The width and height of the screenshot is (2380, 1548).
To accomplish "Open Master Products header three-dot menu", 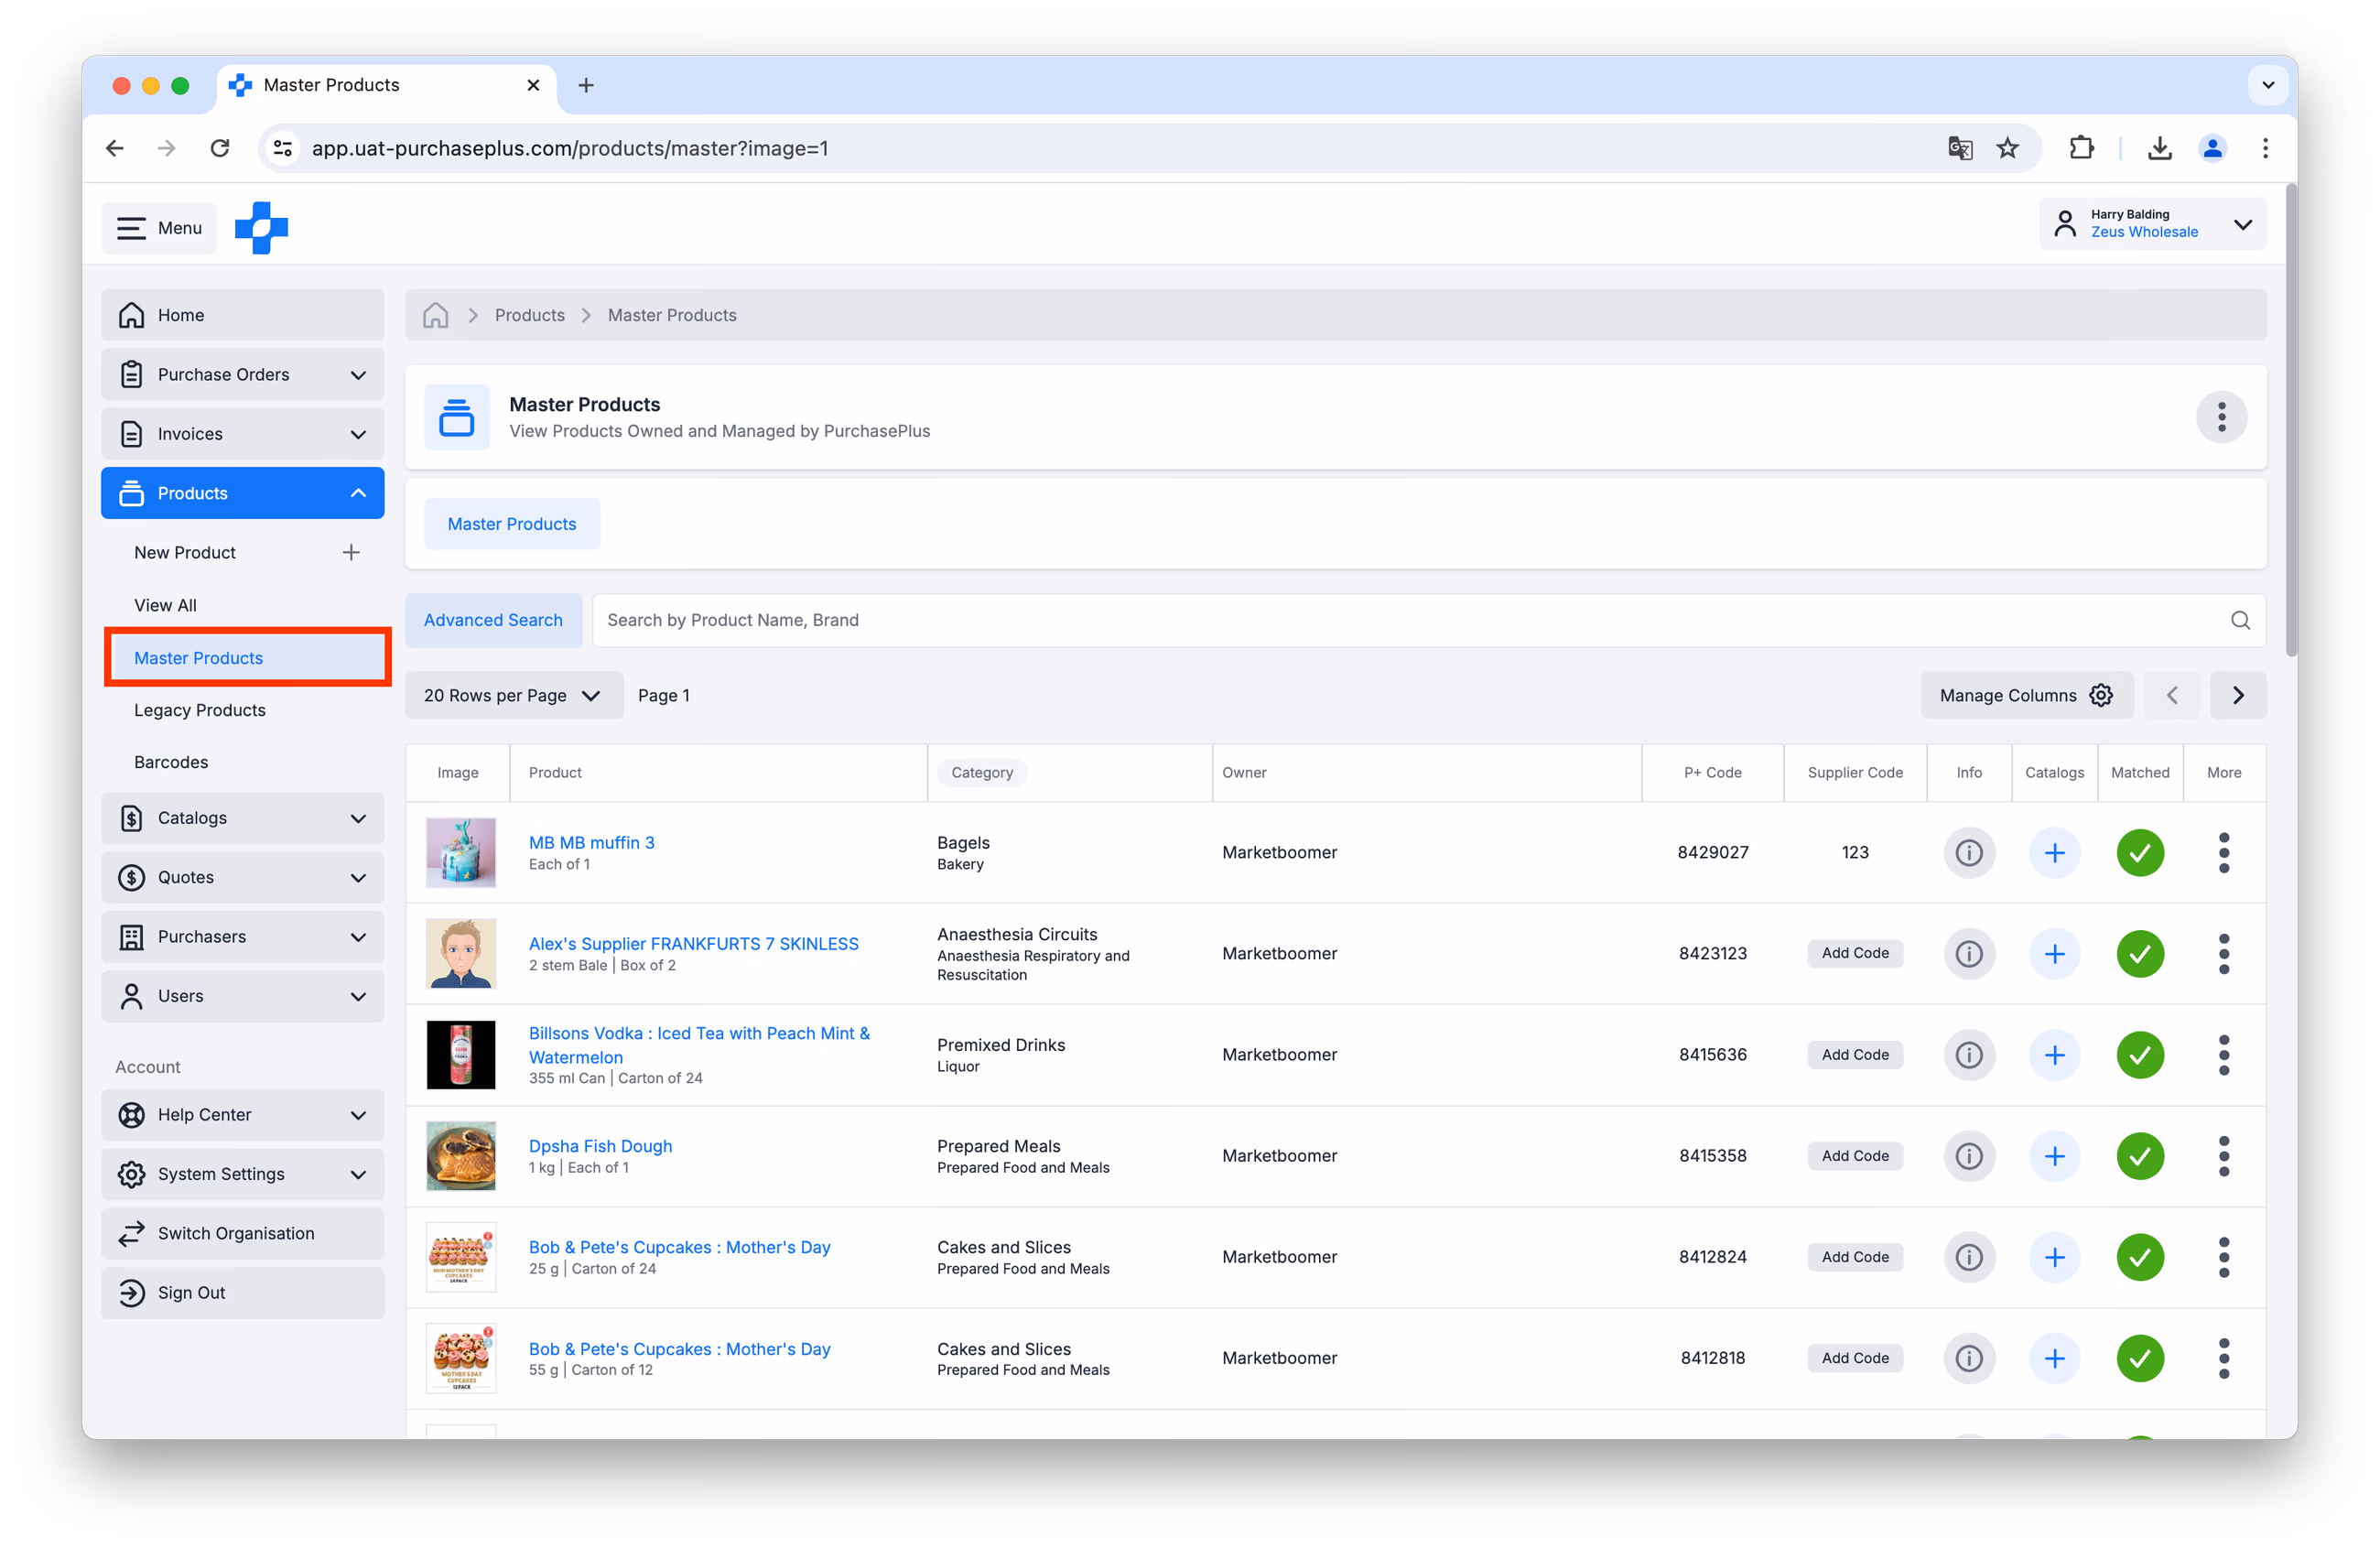I will pos(2220,417).
